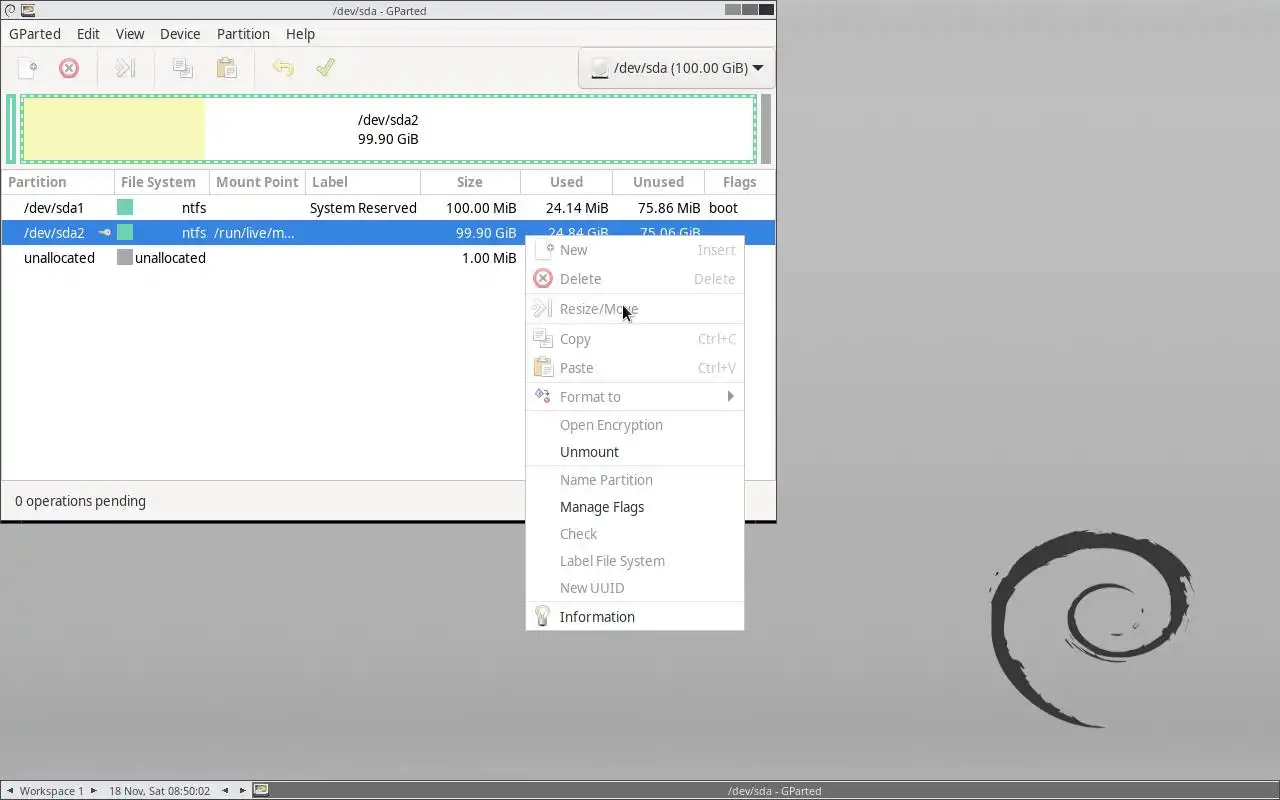Choose Manage Flags in the context menu
This screenshot has width=1280, height=800.
pyautogui.click(x=635, y=507)
